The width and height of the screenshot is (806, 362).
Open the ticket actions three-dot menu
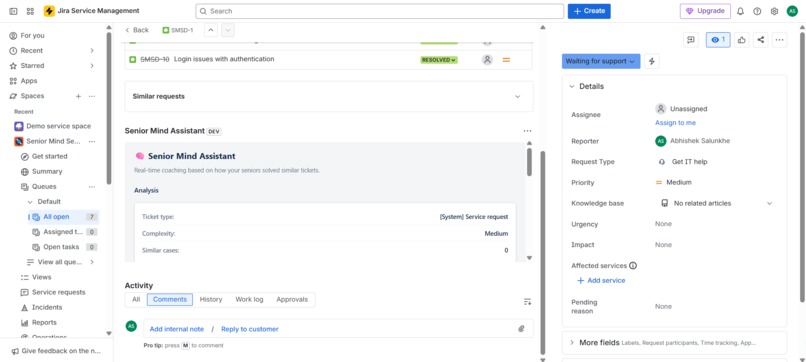pos(779,40)
